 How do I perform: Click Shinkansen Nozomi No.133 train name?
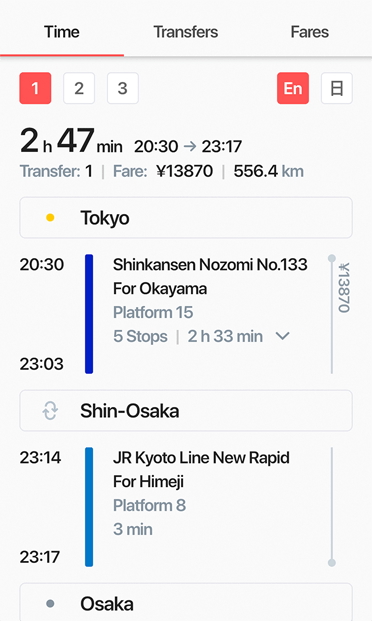click(x=210, y=265)
